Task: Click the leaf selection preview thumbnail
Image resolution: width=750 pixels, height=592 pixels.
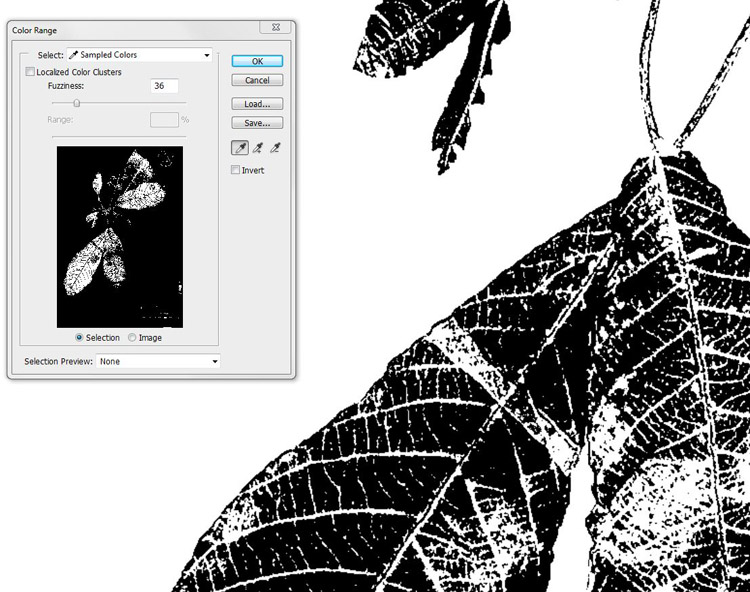Action: [120, 237]
